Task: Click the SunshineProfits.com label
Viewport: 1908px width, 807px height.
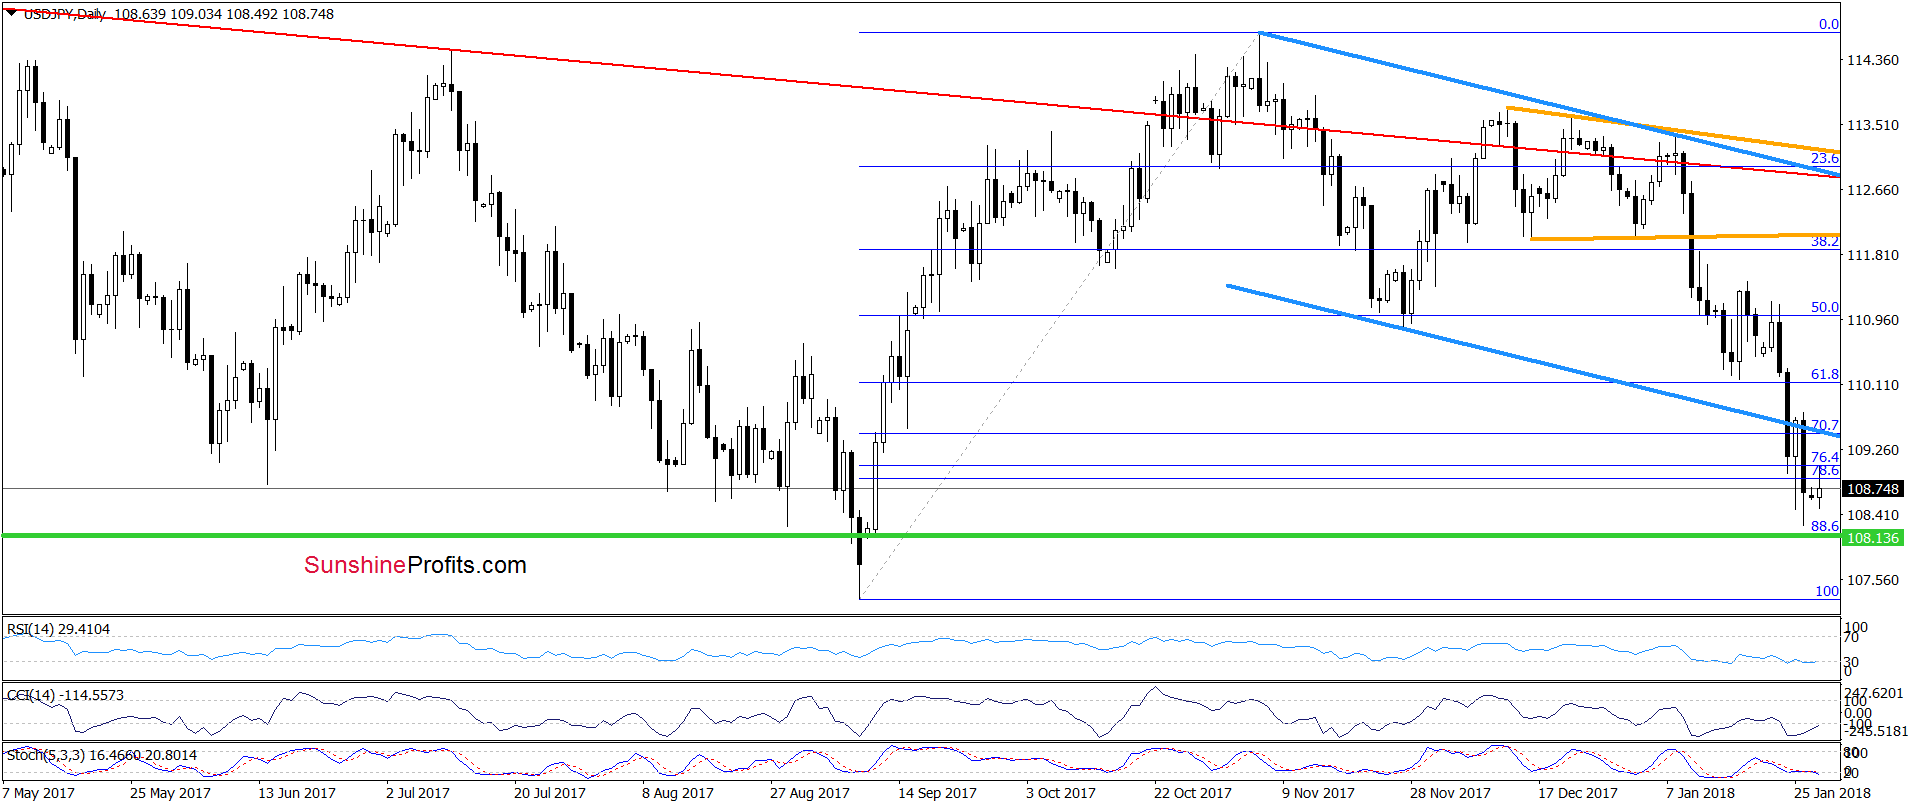Action: tap(415, 565)
